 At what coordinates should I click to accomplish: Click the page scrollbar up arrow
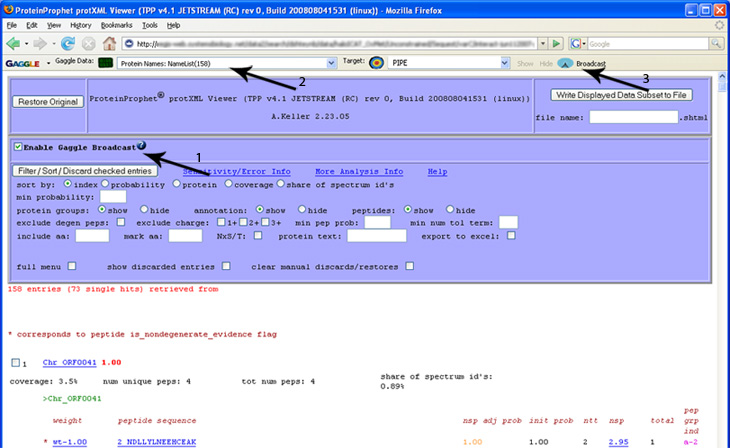tap(722, 76)
